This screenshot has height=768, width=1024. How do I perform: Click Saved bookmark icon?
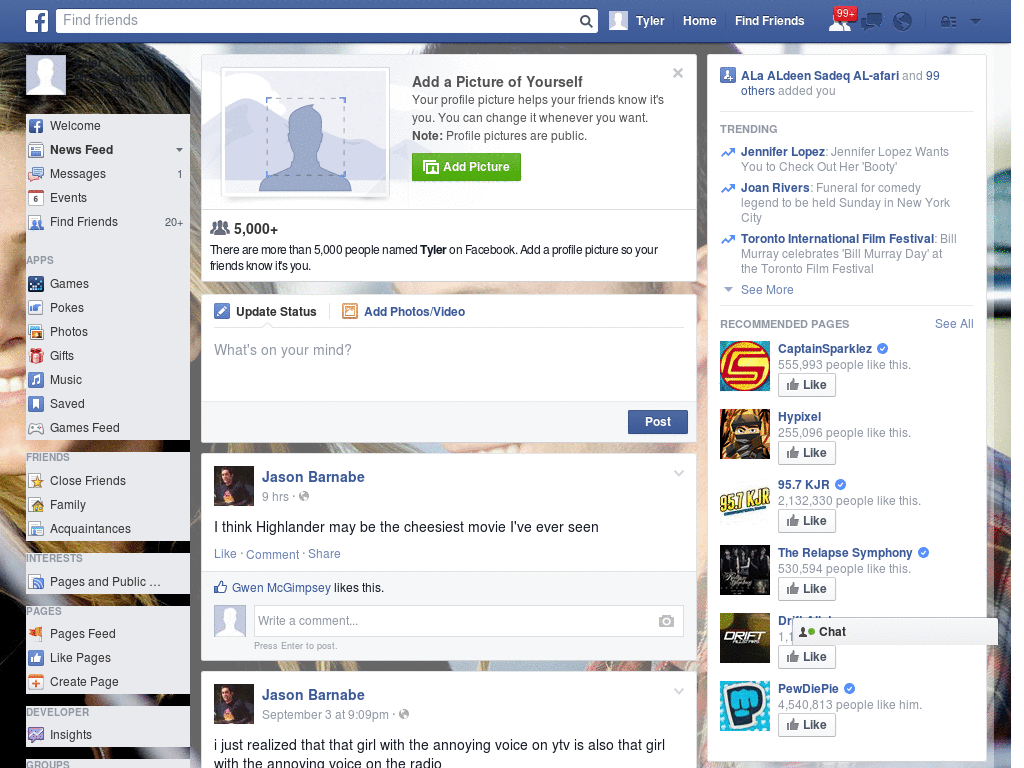tap(36, 404)
